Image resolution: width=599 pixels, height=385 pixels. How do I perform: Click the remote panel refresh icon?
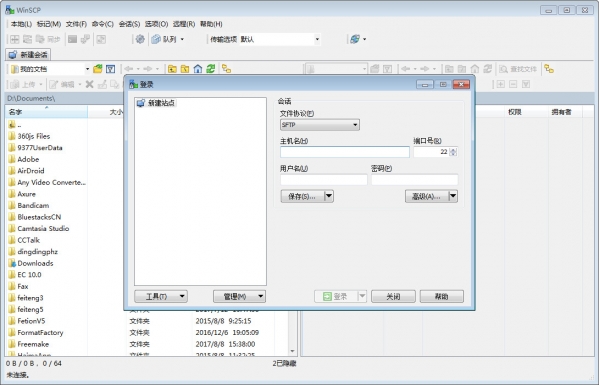click(487, 69)
